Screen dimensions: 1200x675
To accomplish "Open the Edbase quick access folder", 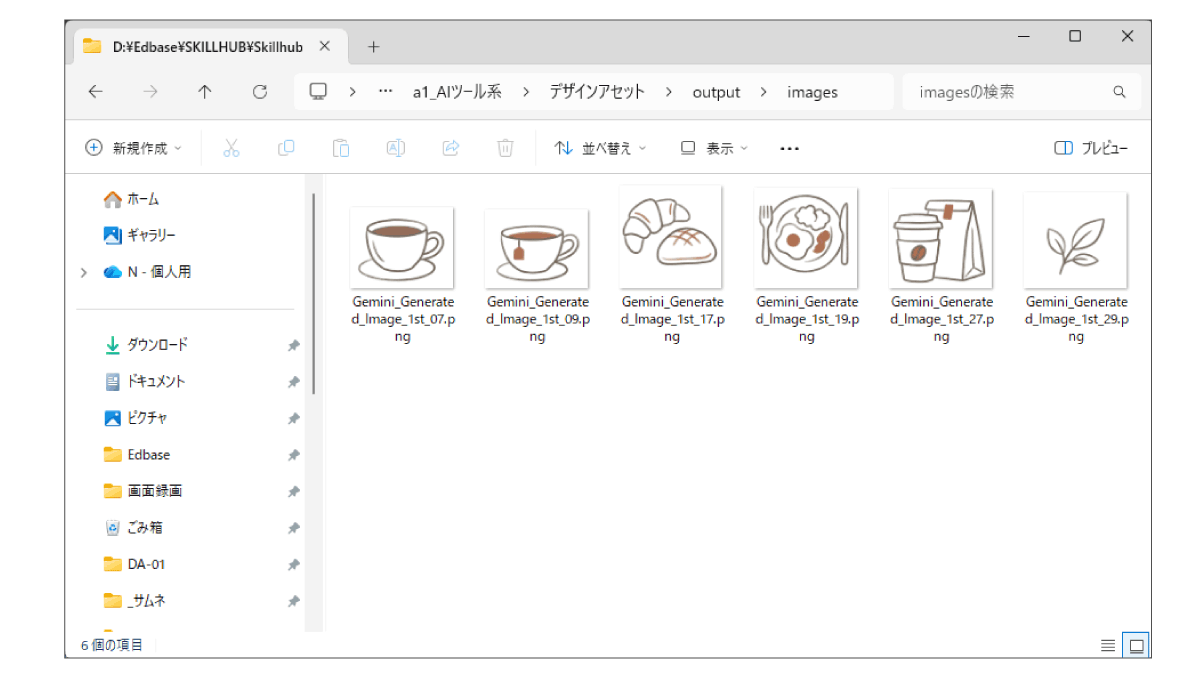I will pyautogui.click(x=137, y=455).
